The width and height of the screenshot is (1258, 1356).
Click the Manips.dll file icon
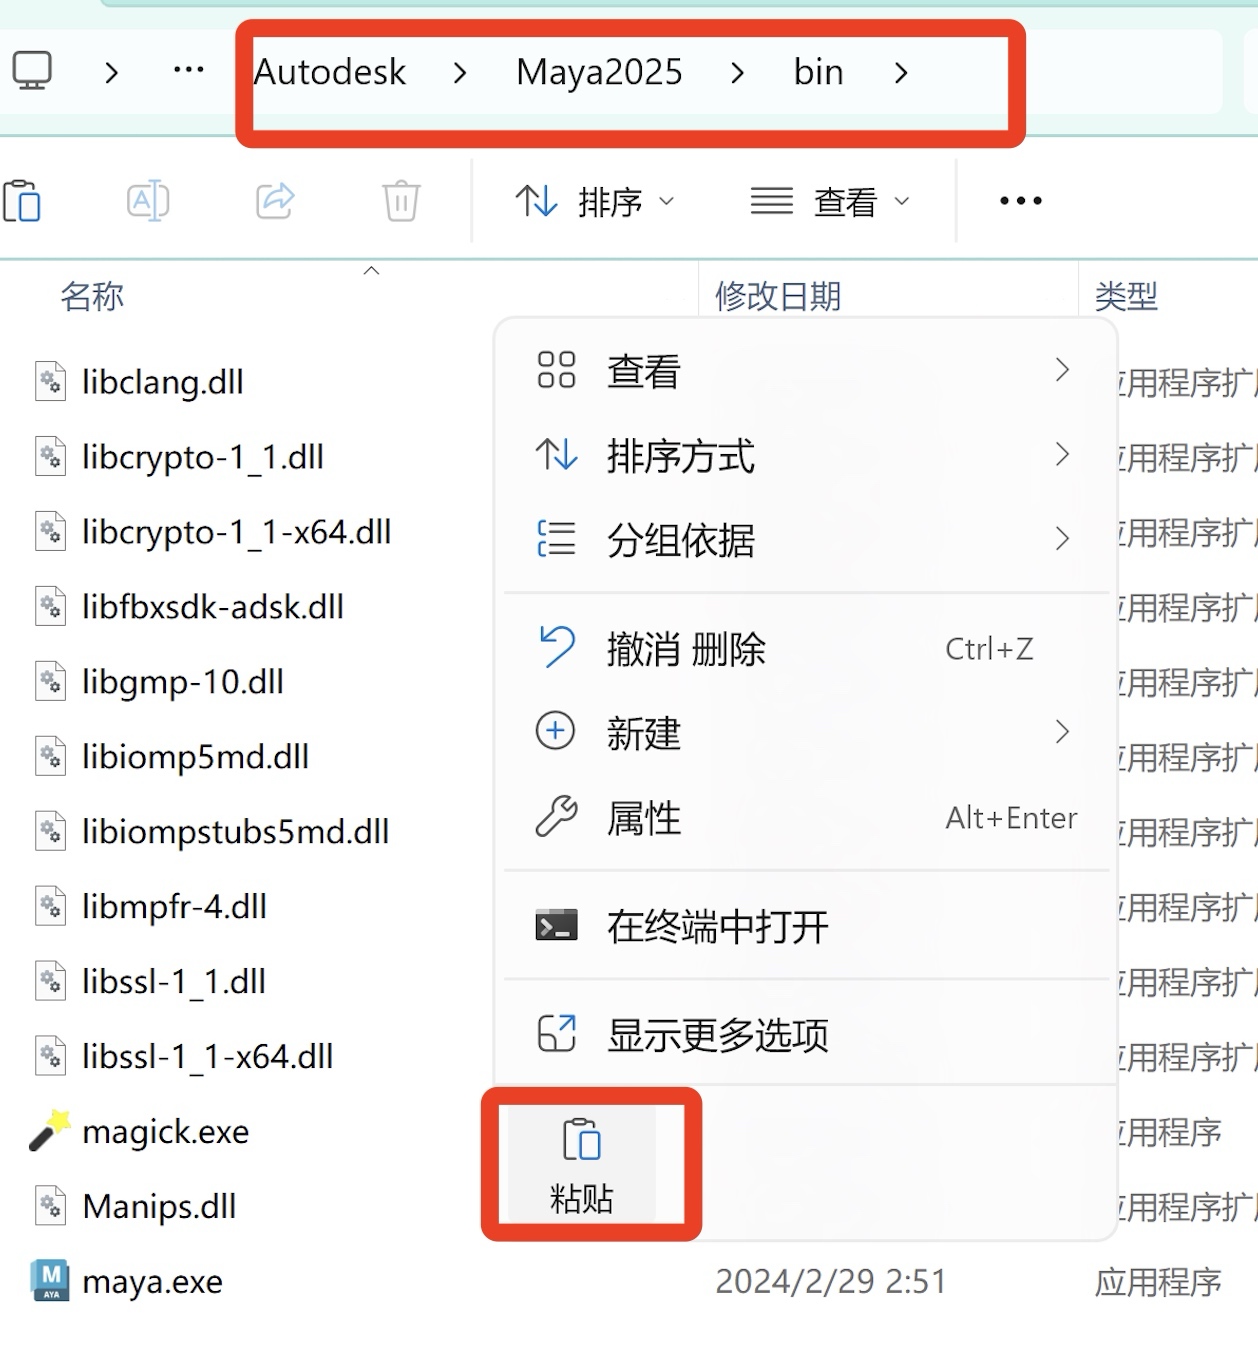coord(50,1206)
